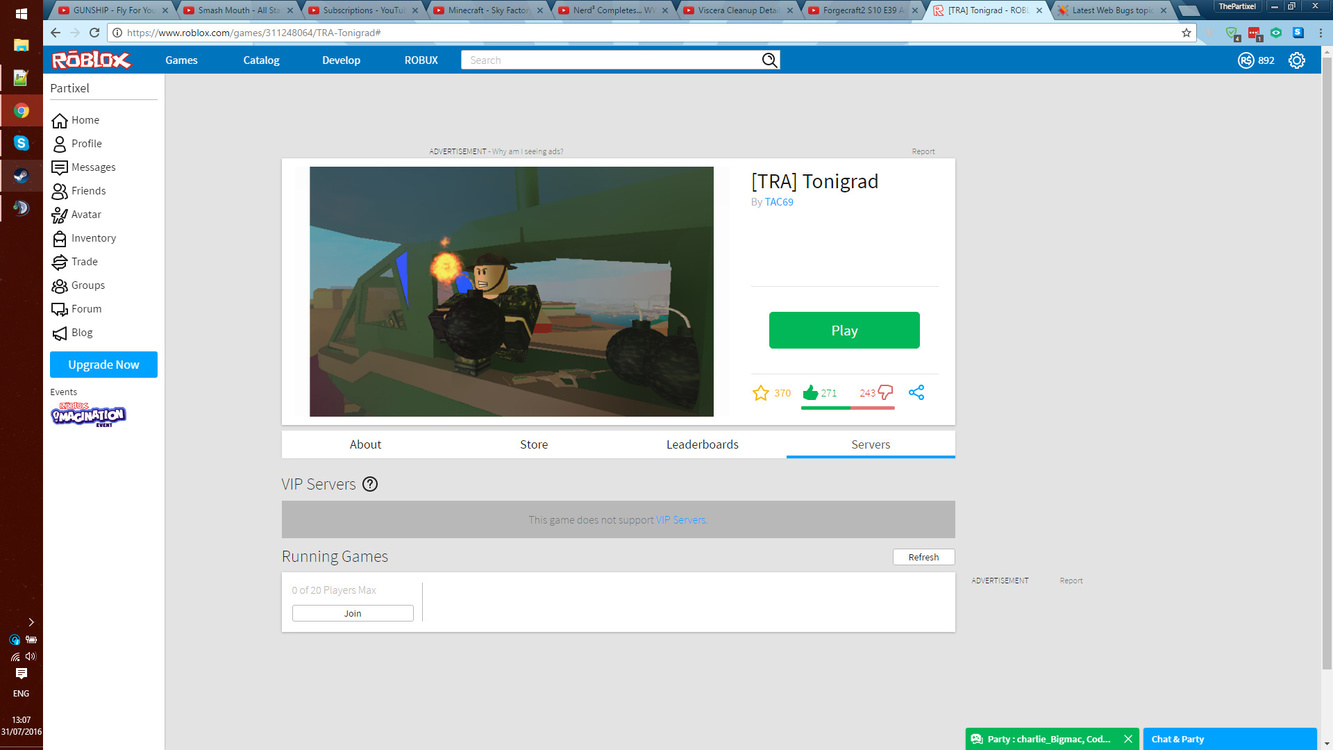Show hidden tray icons chevron
1333x750 pixels.
31,622
